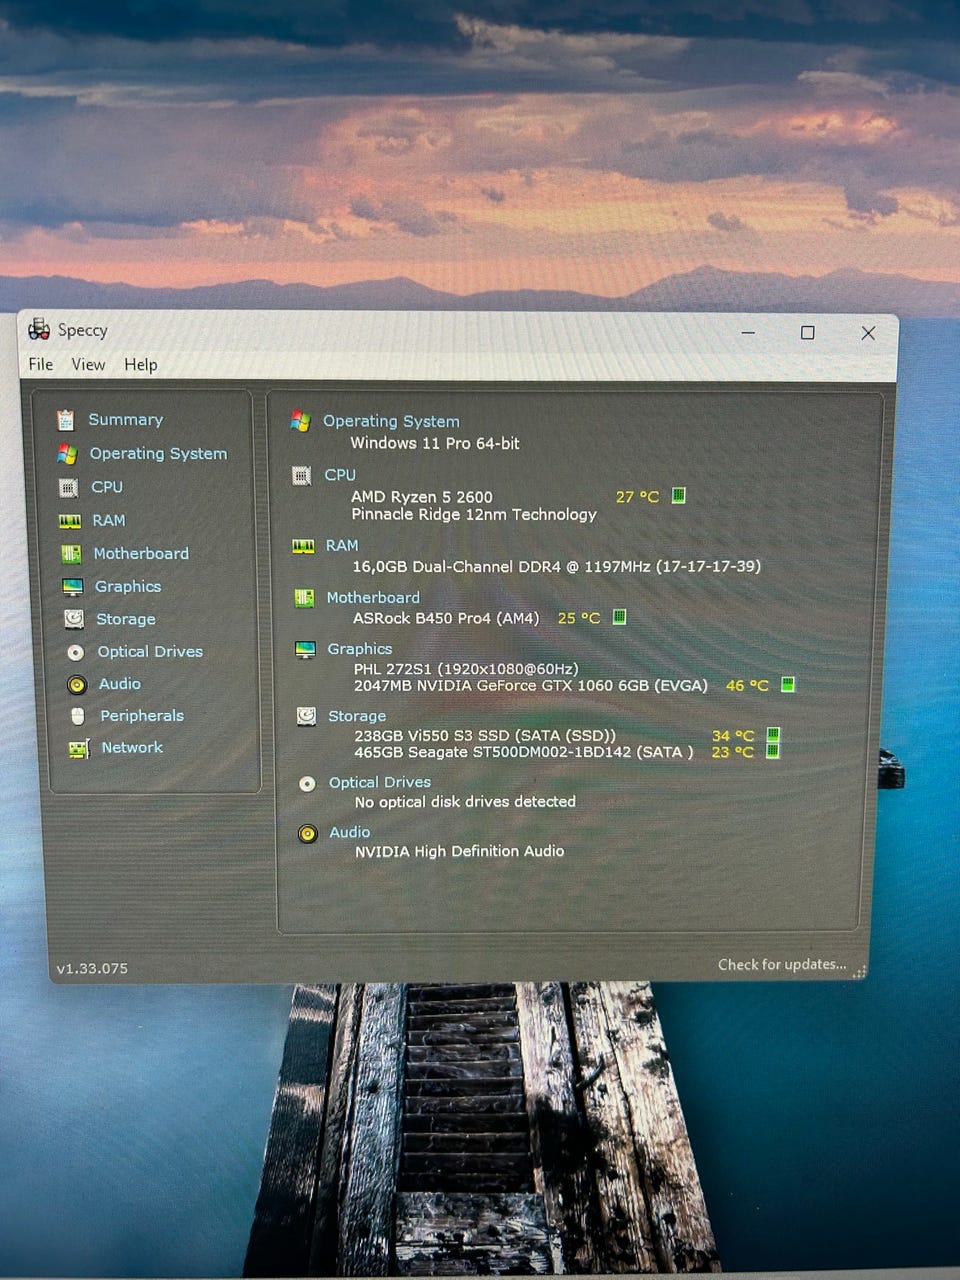
Task: Click the Operating System flag icon in sidebar
Action: [67, 454]
